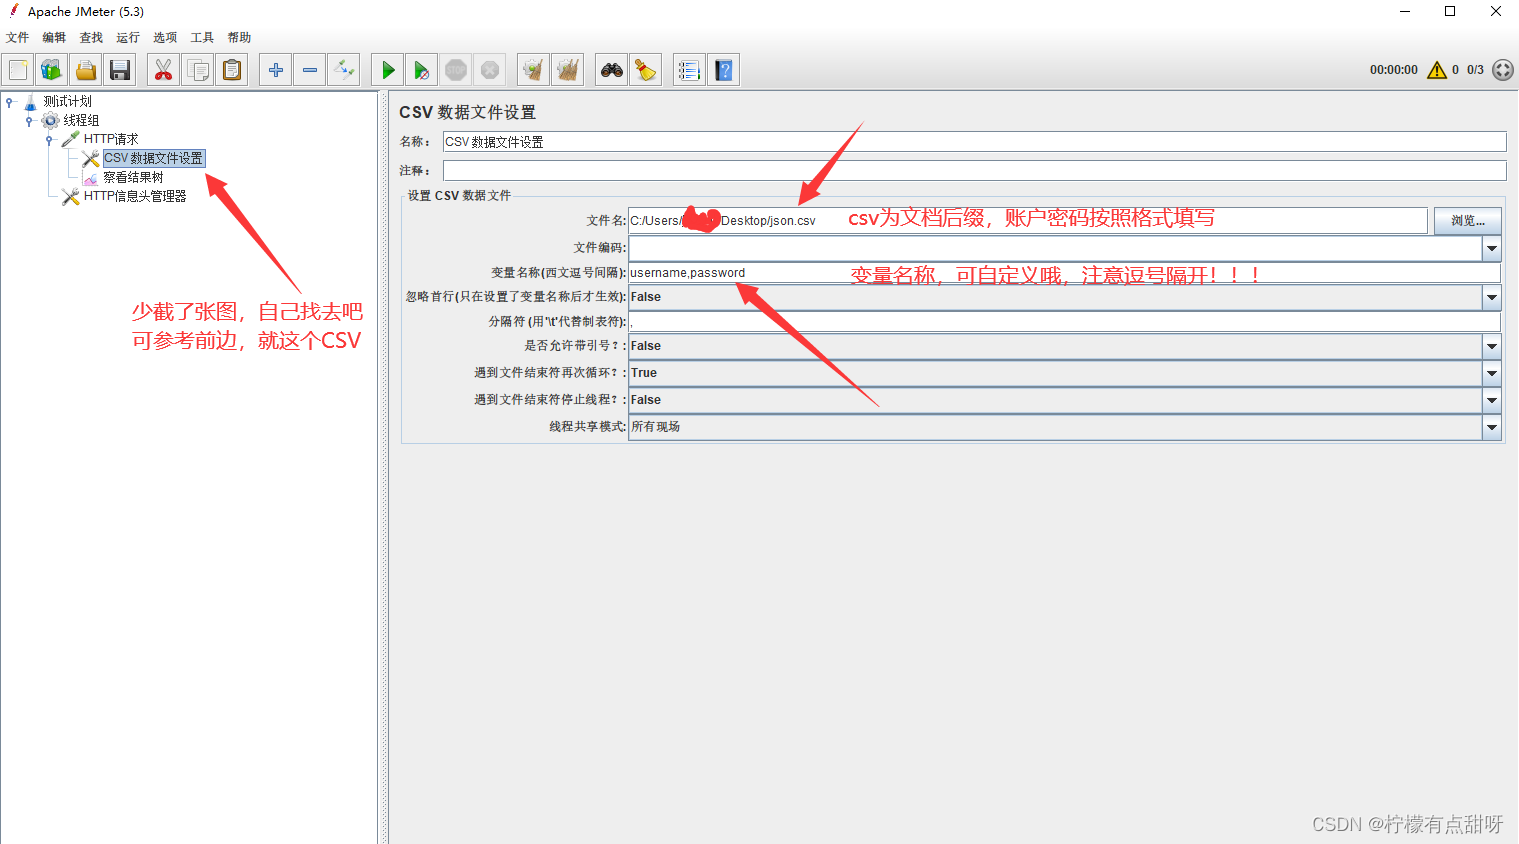Save the test plan with floppy icon
1519x844 pixels.
[120, 70]
